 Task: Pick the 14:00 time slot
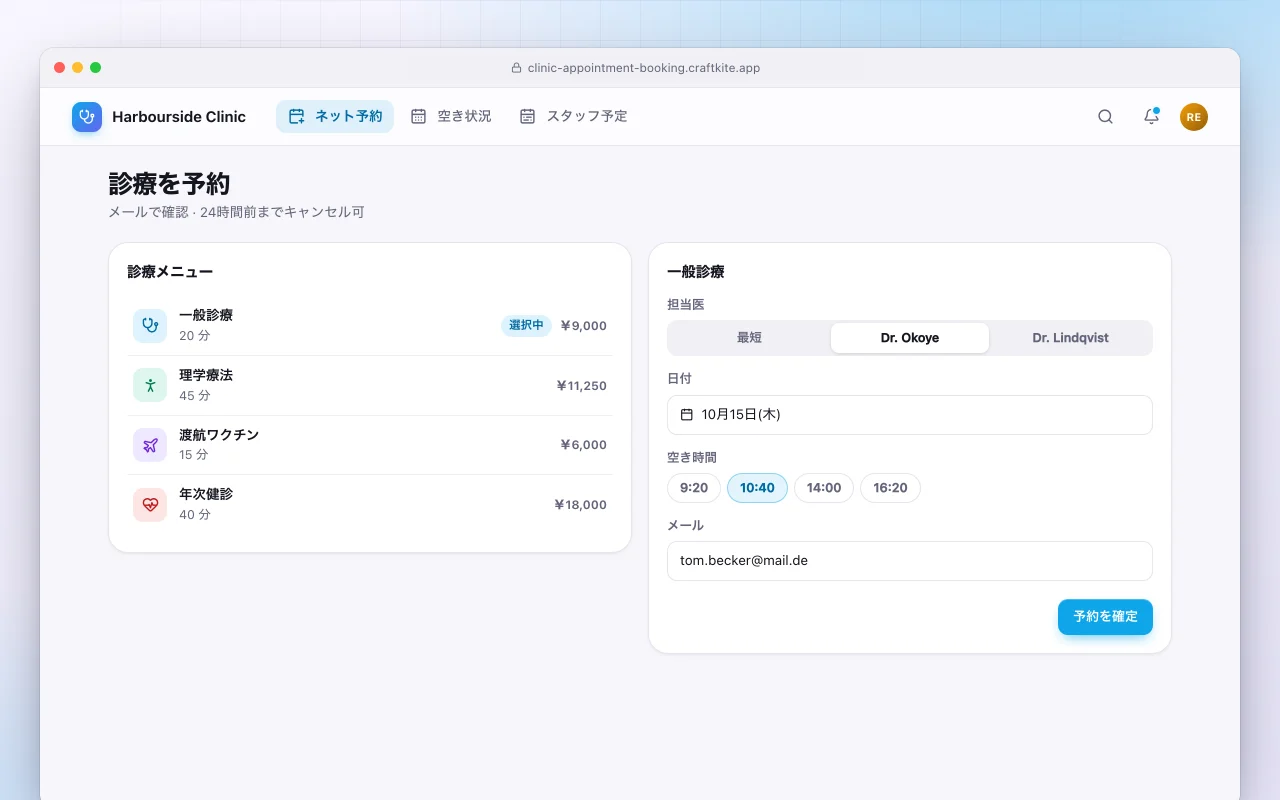pos(824,488)
